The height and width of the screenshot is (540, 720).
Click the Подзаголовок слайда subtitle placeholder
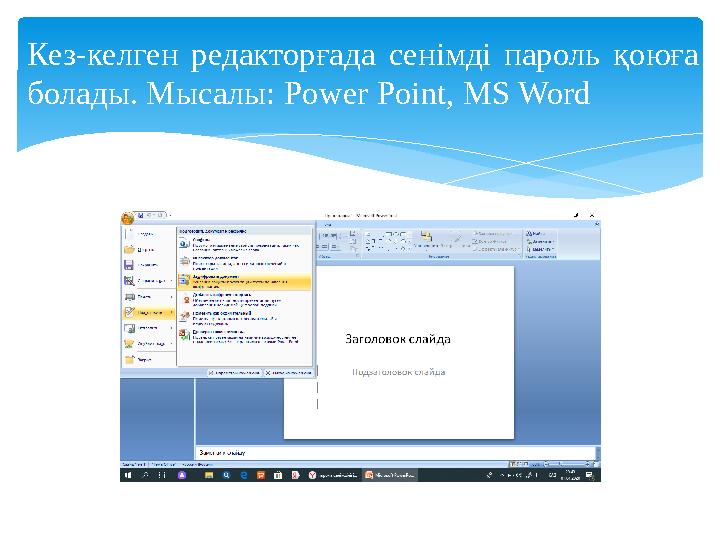pyautogui.click(x=399, y=372)
